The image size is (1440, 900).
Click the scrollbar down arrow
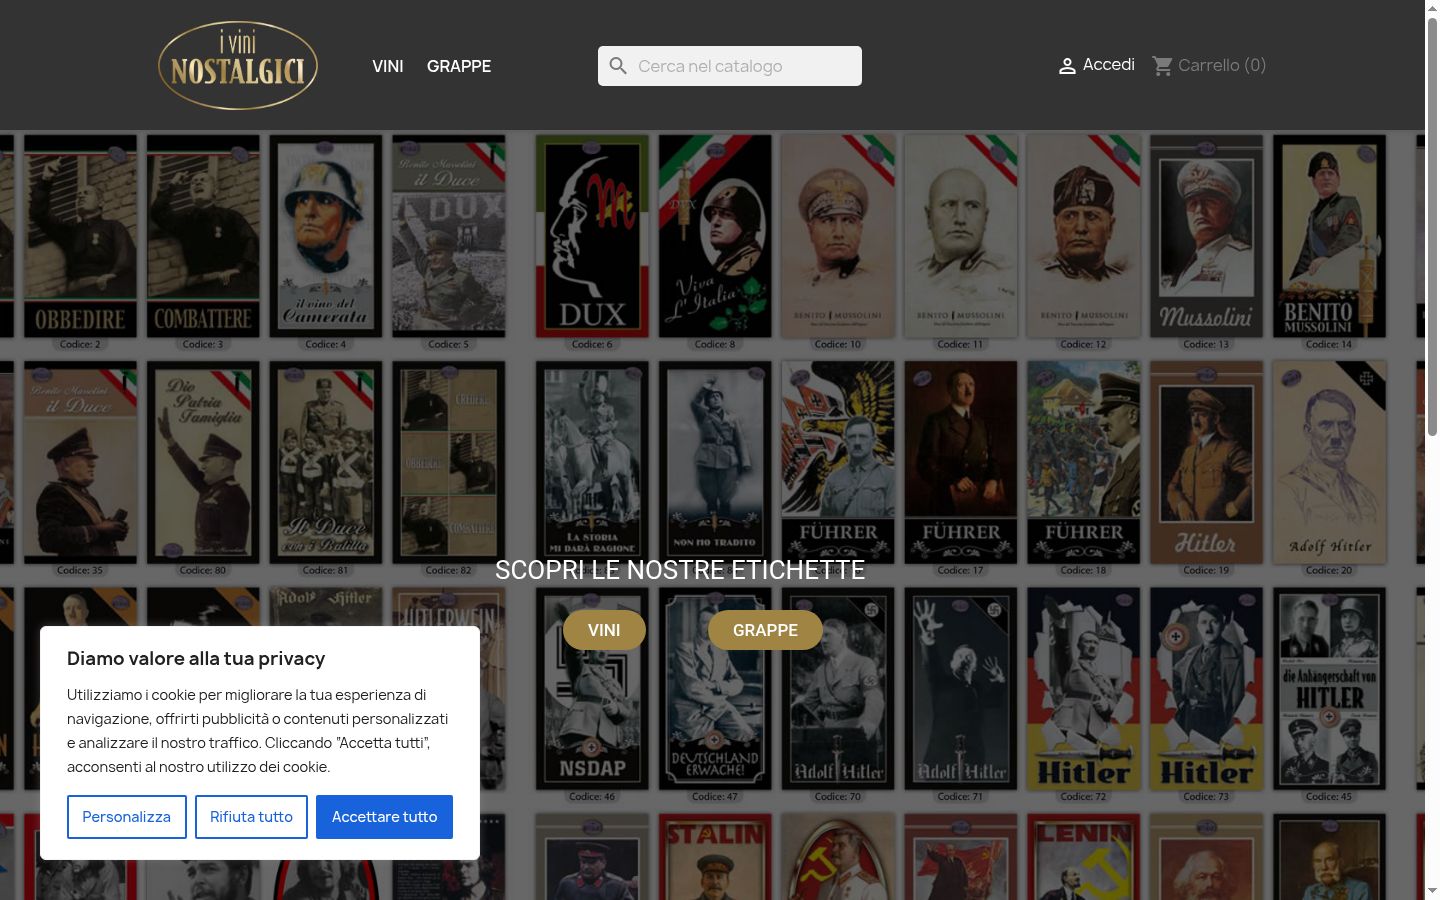[x=1432, y=891]
